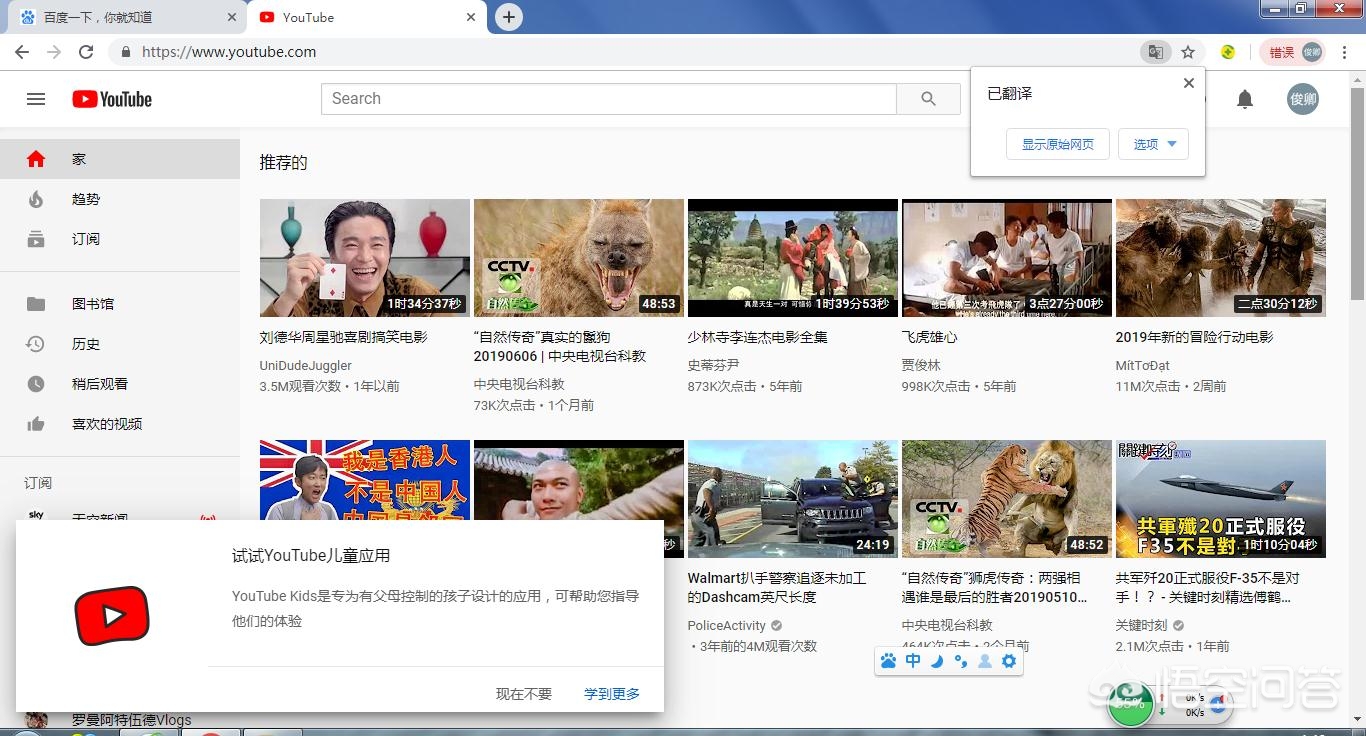Click the Baidu paw icon in IME toolbar
The height and width of the screenshot is (736, 1366).
click(889, 661)
